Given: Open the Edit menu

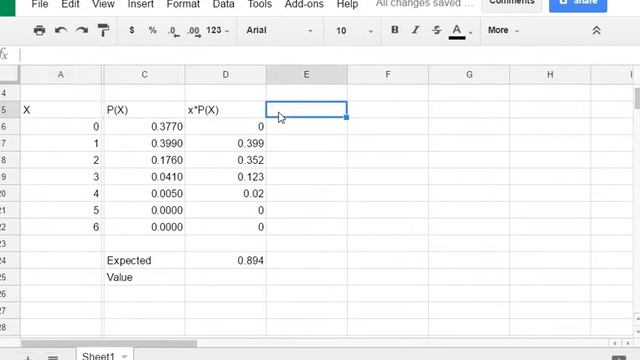Looking at the screenshot, I should [x=70, y=4].
